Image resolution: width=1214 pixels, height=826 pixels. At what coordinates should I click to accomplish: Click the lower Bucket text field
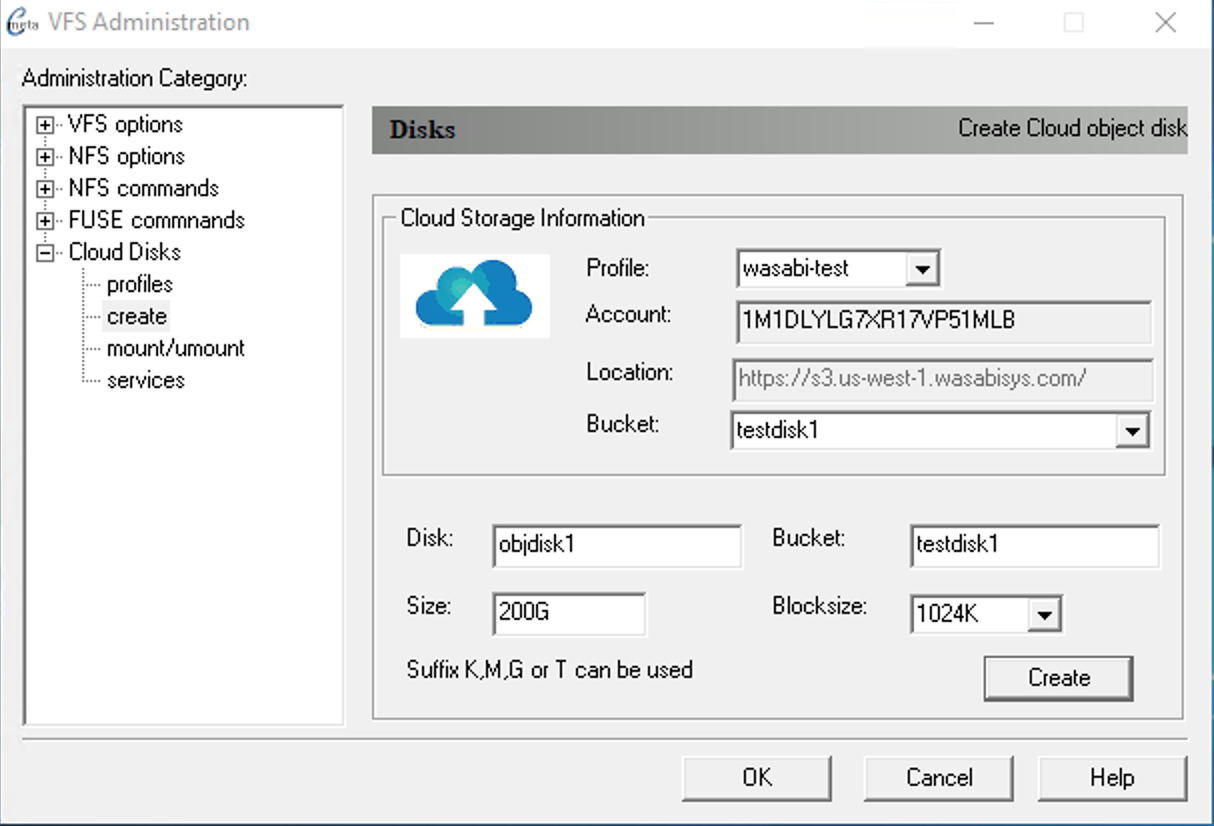1034,546
